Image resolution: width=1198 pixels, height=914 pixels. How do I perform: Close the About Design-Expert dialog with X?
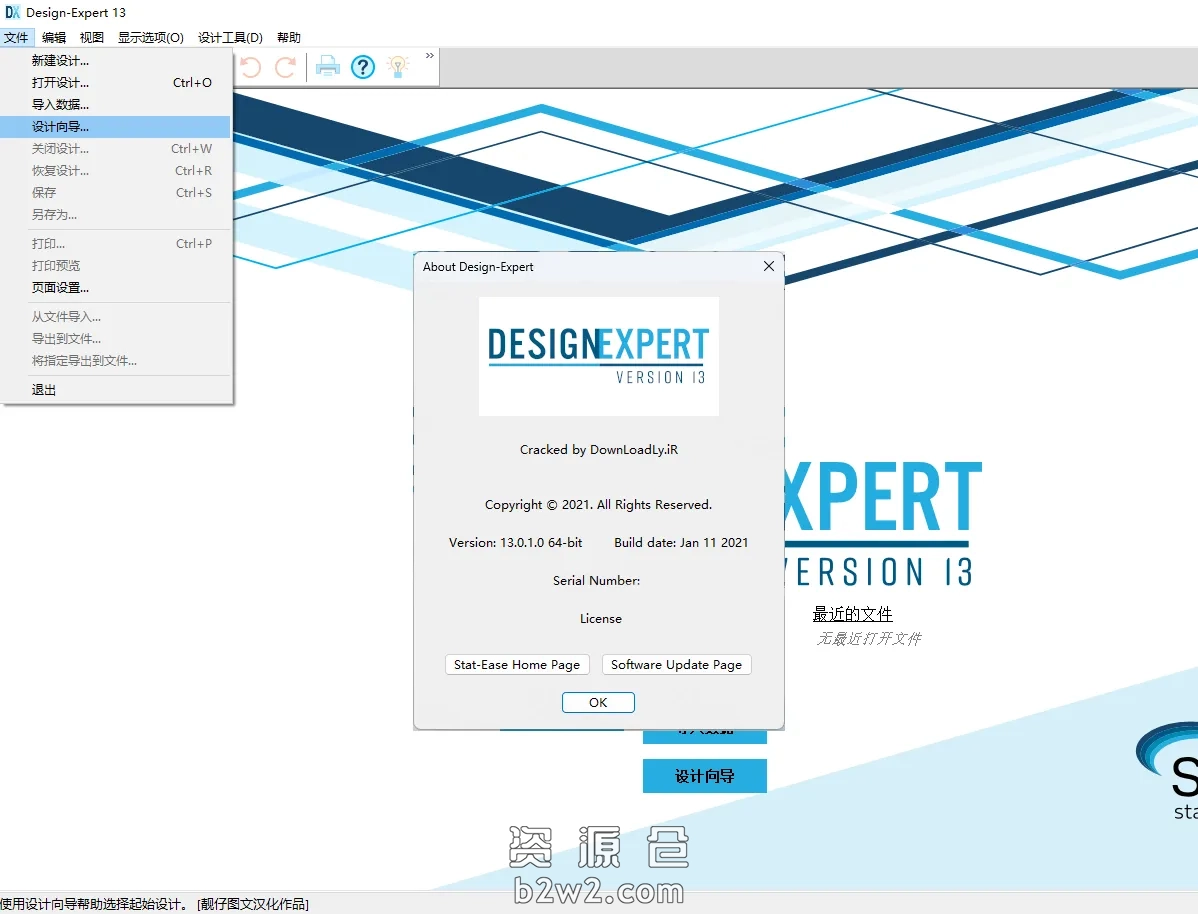tap(768, 267)
